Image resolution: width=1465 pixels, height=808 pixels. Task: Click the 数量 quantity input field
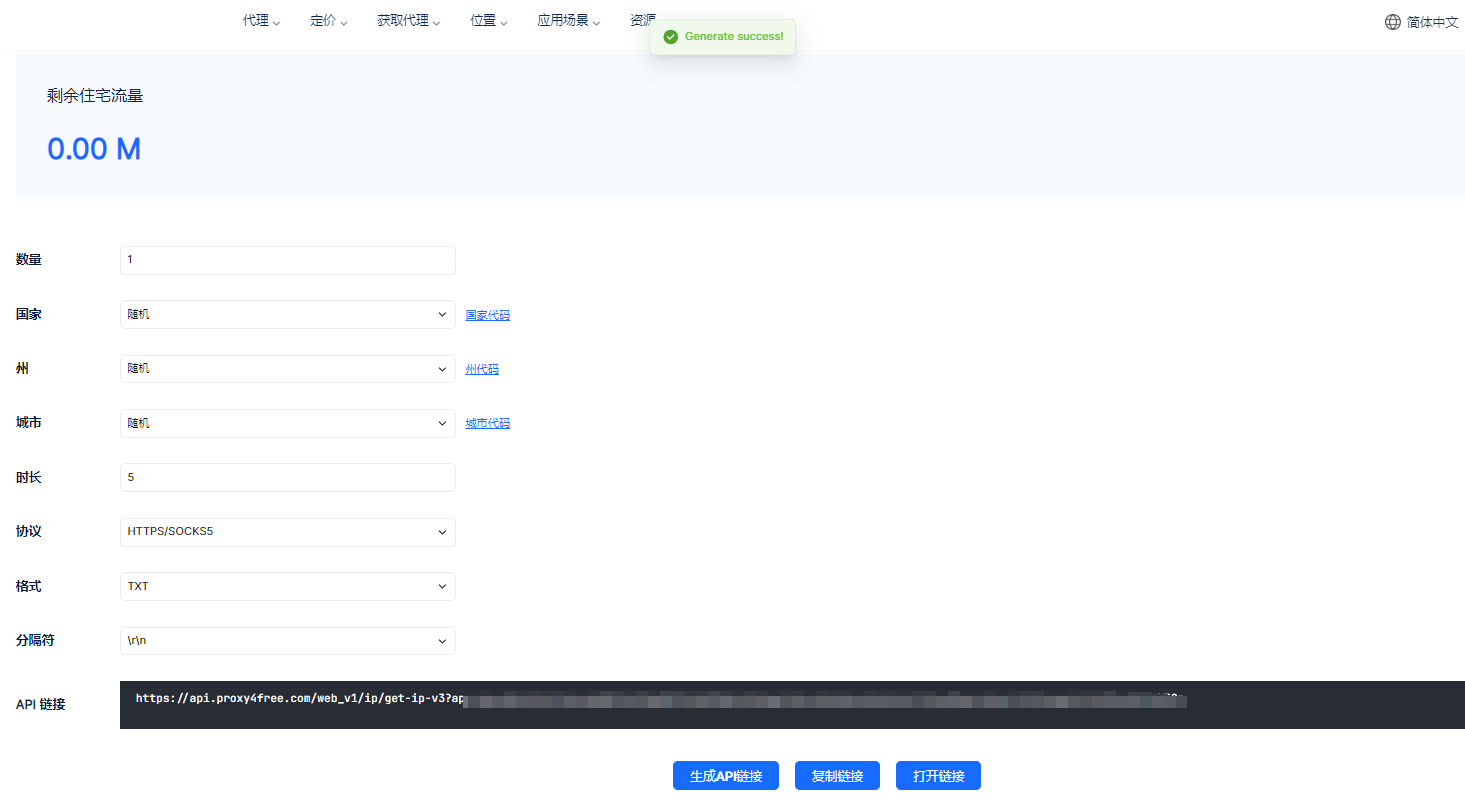287,260
